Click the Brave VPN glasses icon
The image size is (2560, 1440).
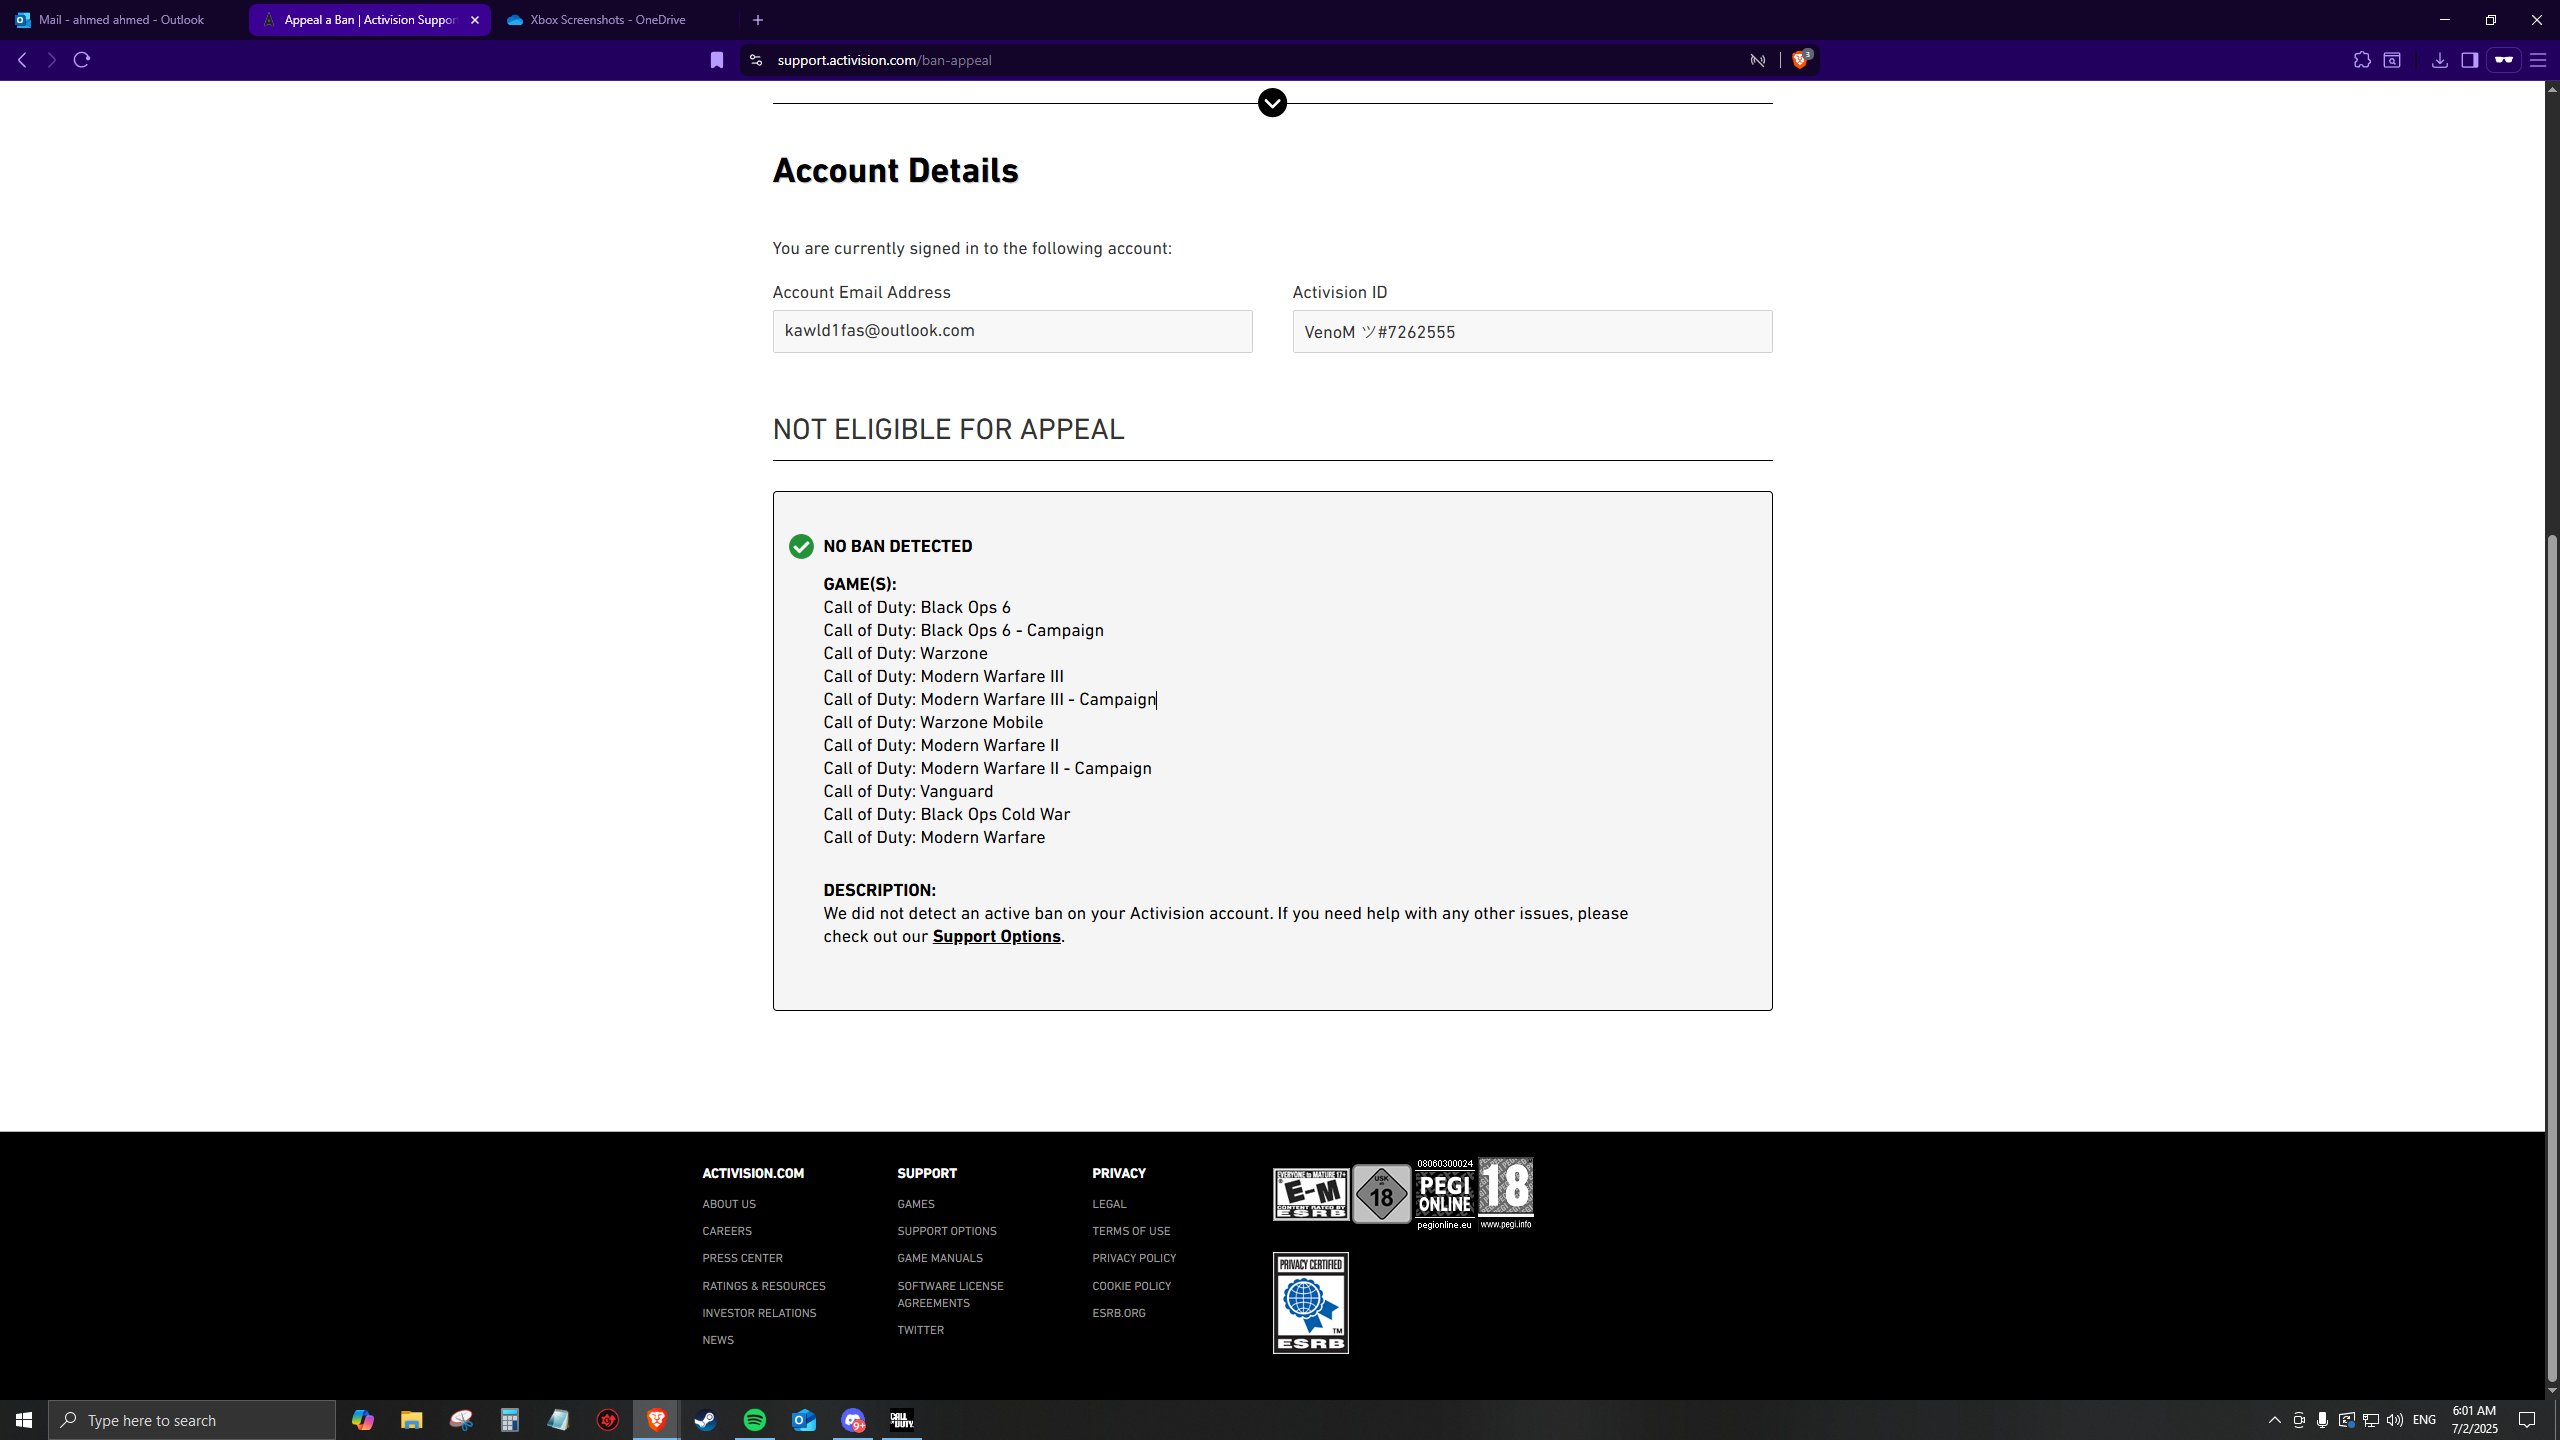click(2503, 60)
